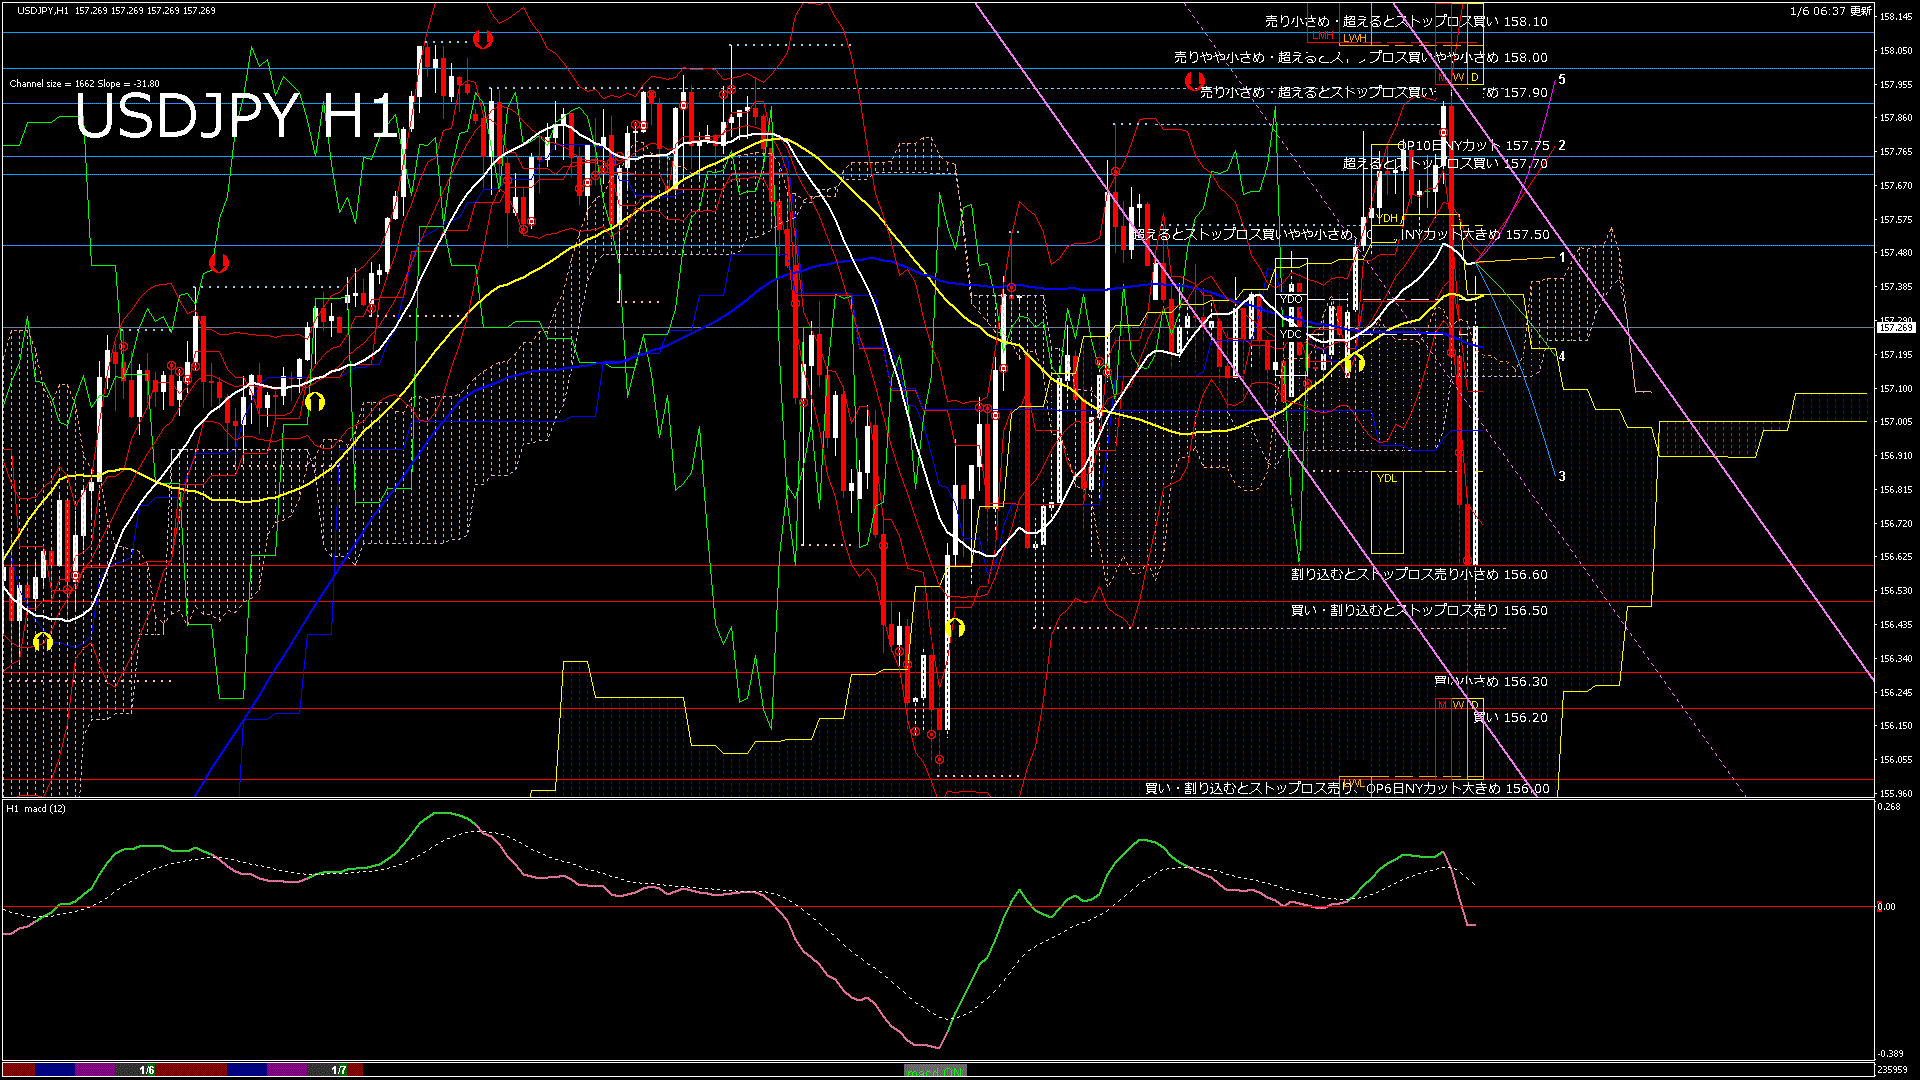The width and height of the screenshot is (1920, 1080).
Task: Click the yellow up-arrow signal below the YDC label
Action: (1354, 363)
